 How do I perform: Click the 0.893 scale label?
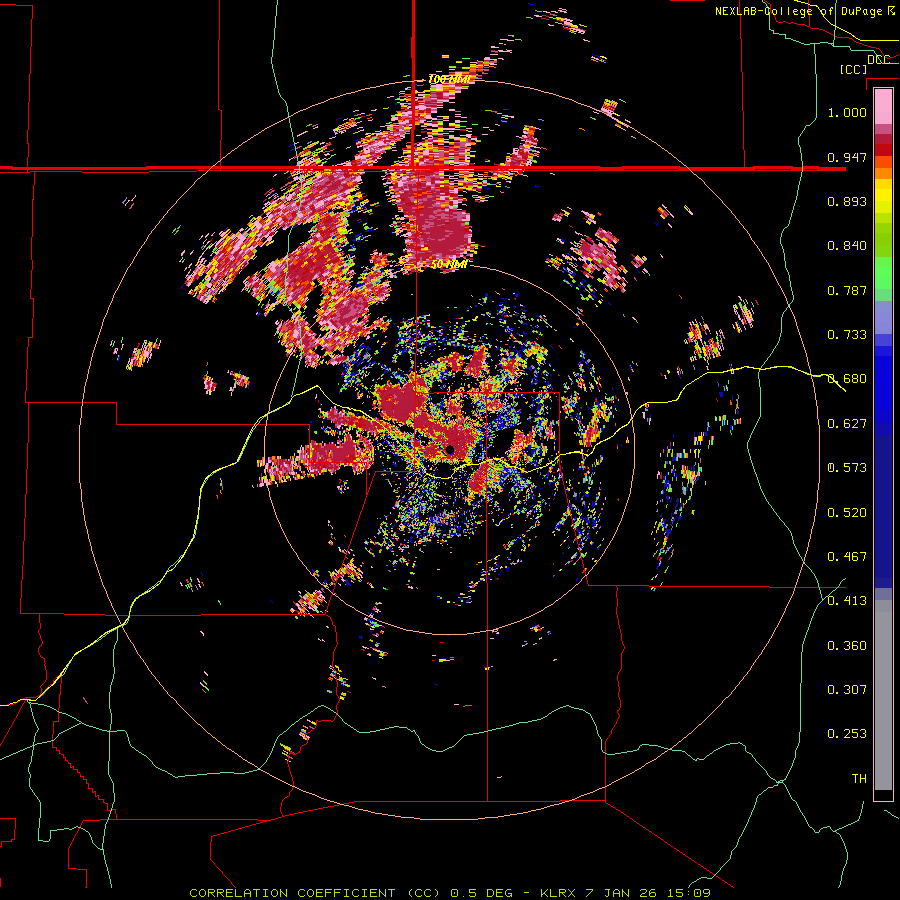coord(847,201)
